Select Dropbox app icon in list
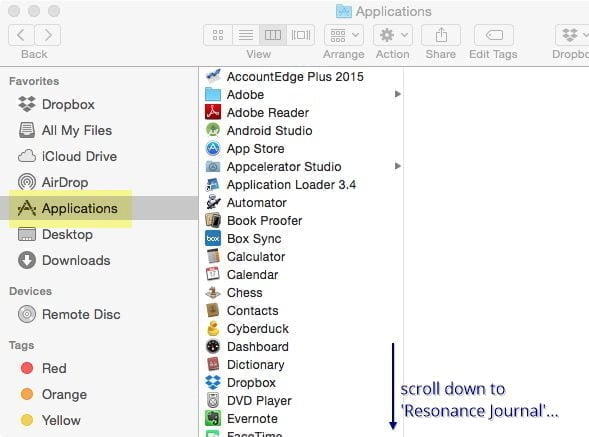 pyautogui.click(x=213, y=383)
